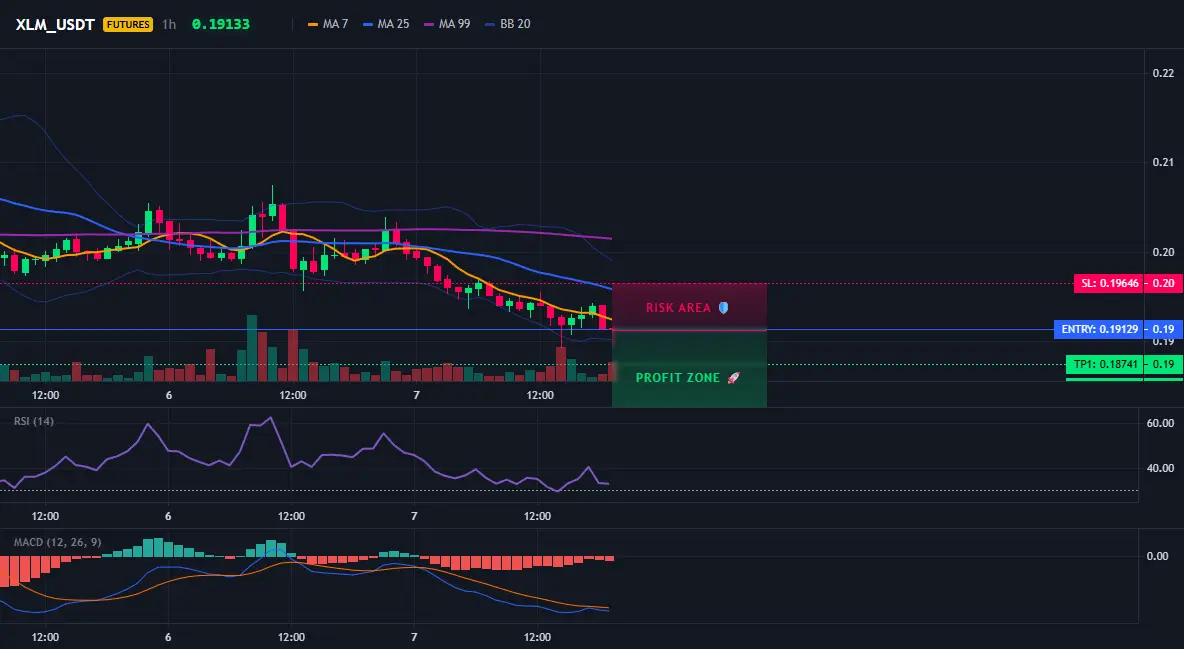Click the 0.21 price axis label

pos(1163,162)
